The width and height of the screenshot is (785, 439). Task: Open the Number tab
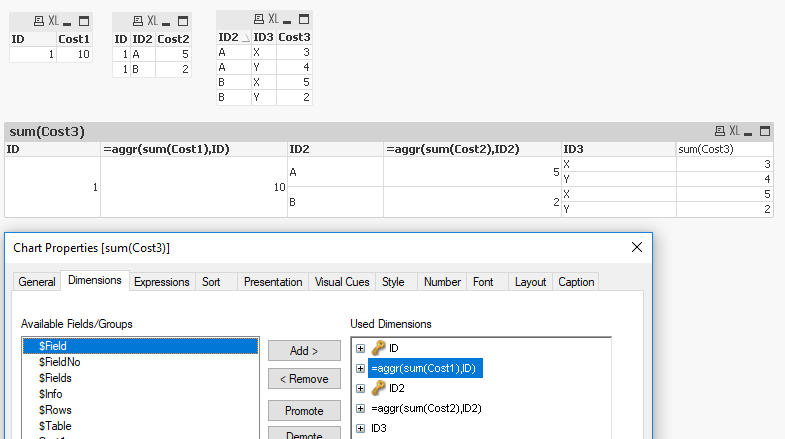click(442, 282)
